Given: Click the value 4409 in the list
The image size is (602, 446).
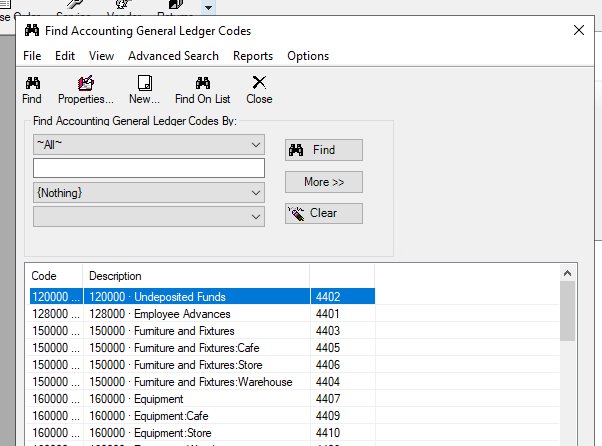Looking at the screenshot, I should [328, 416].
